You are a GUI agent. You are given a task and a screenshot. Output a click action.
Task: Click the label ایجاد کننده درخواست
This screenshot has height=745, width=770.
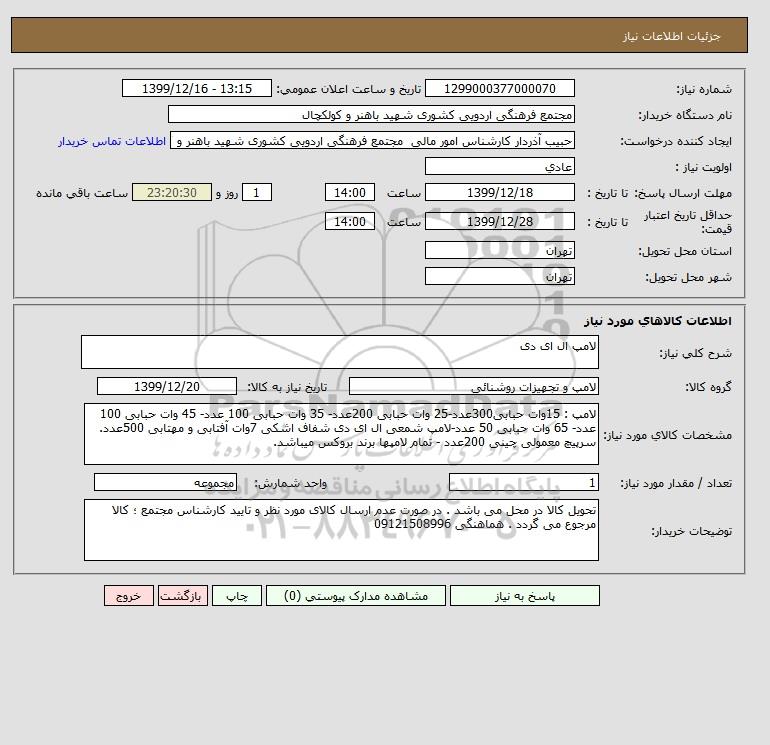click(x=676, y=141)
